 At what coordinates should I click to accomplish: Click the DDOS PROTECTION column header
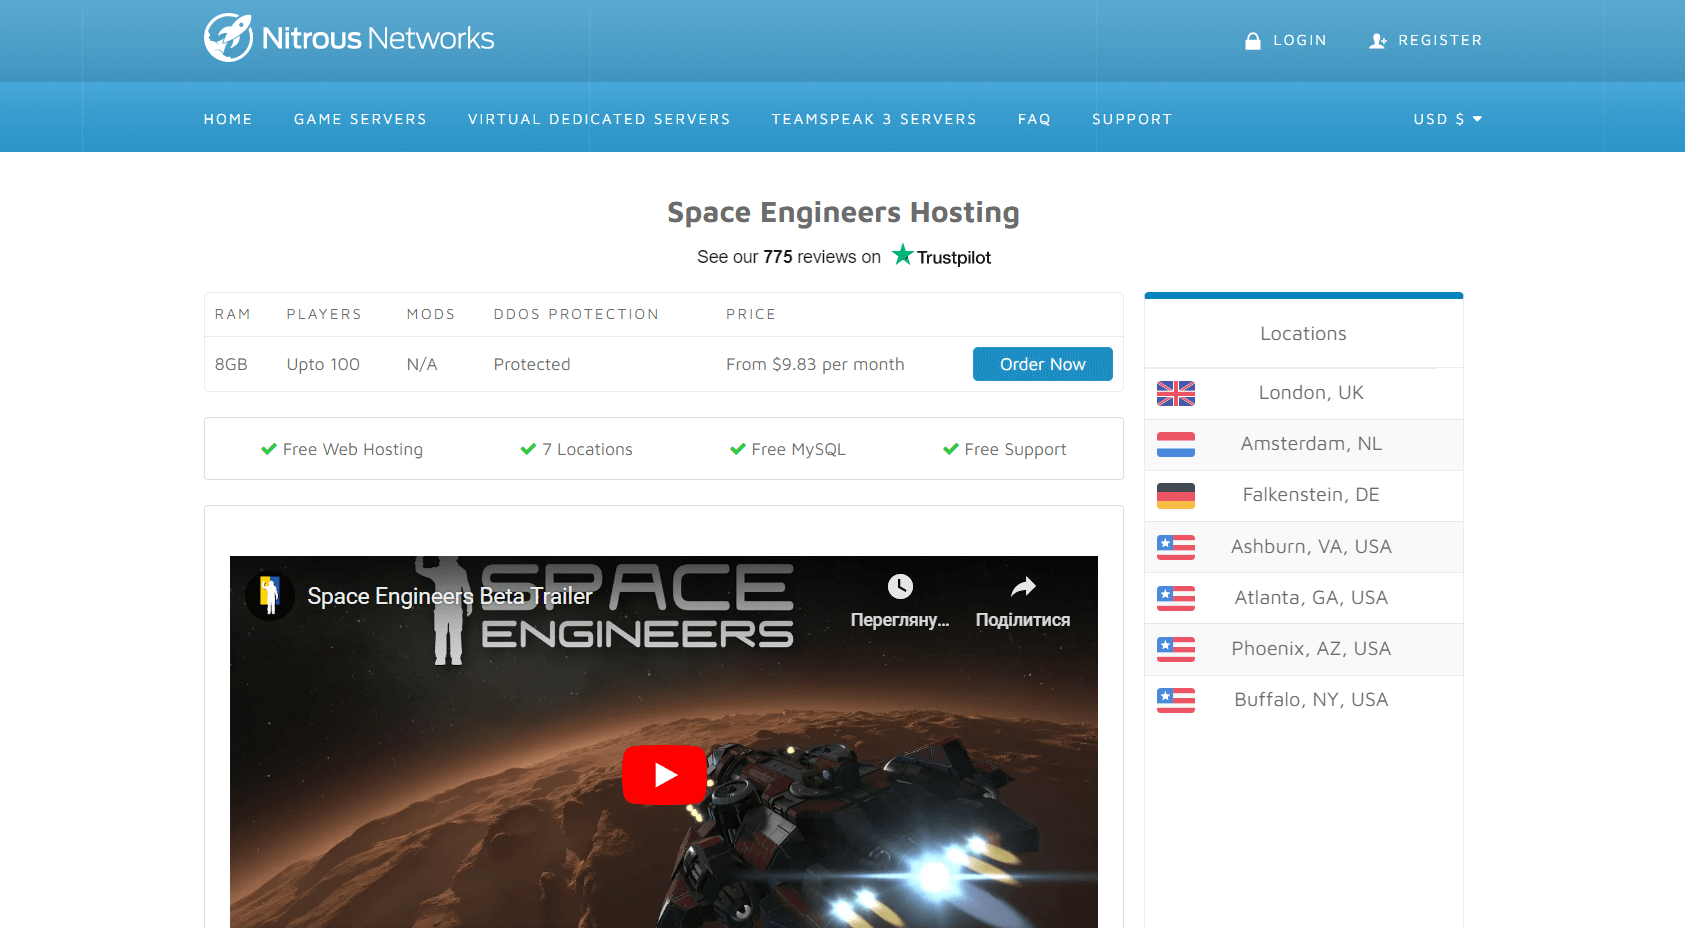pyautogui.click(x=576, y=314)
